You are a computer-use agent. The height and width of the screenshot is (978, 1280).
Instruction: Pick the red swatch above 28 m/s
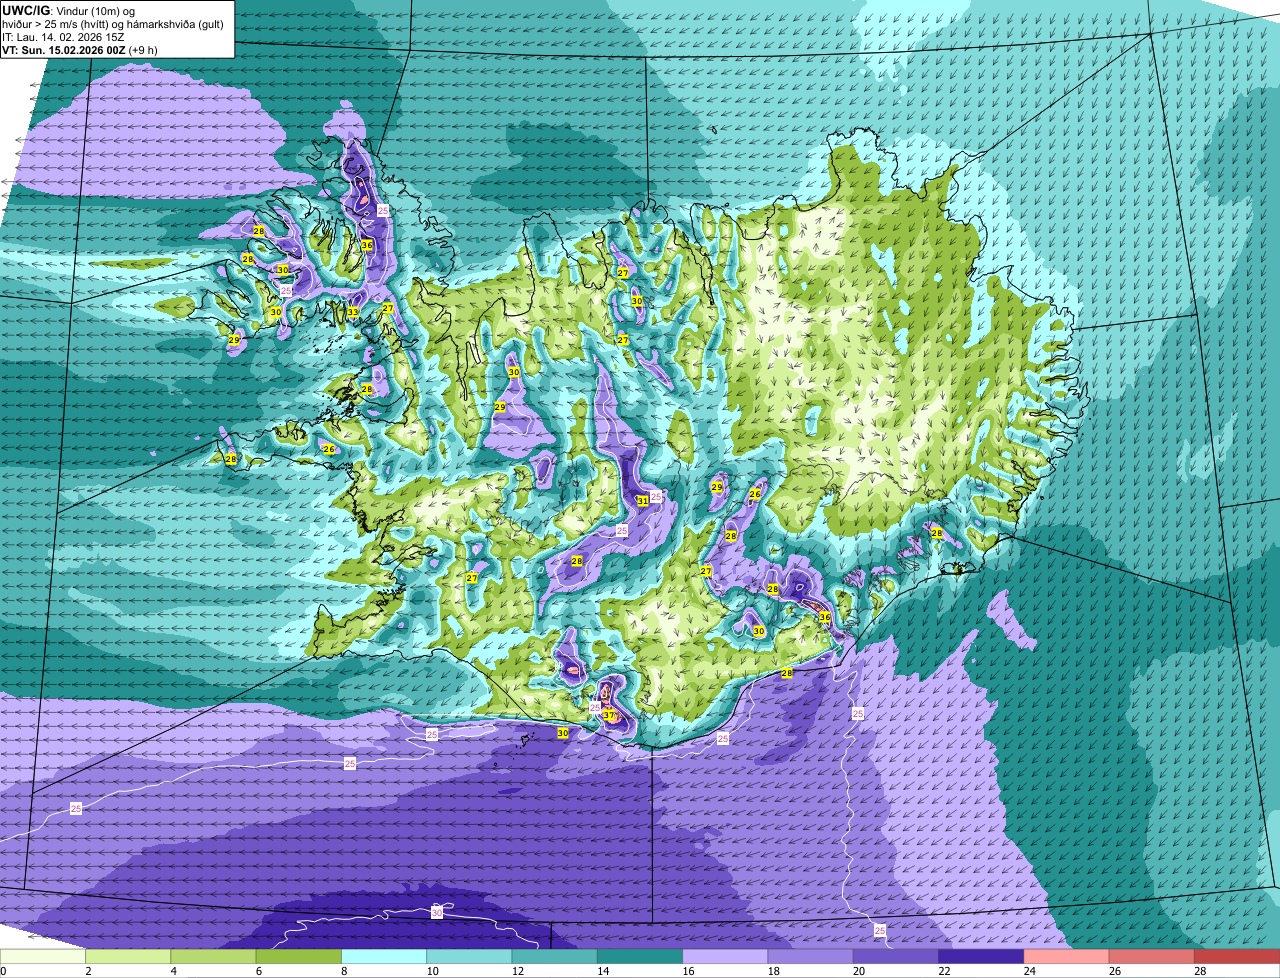[x=1237, y=956]
